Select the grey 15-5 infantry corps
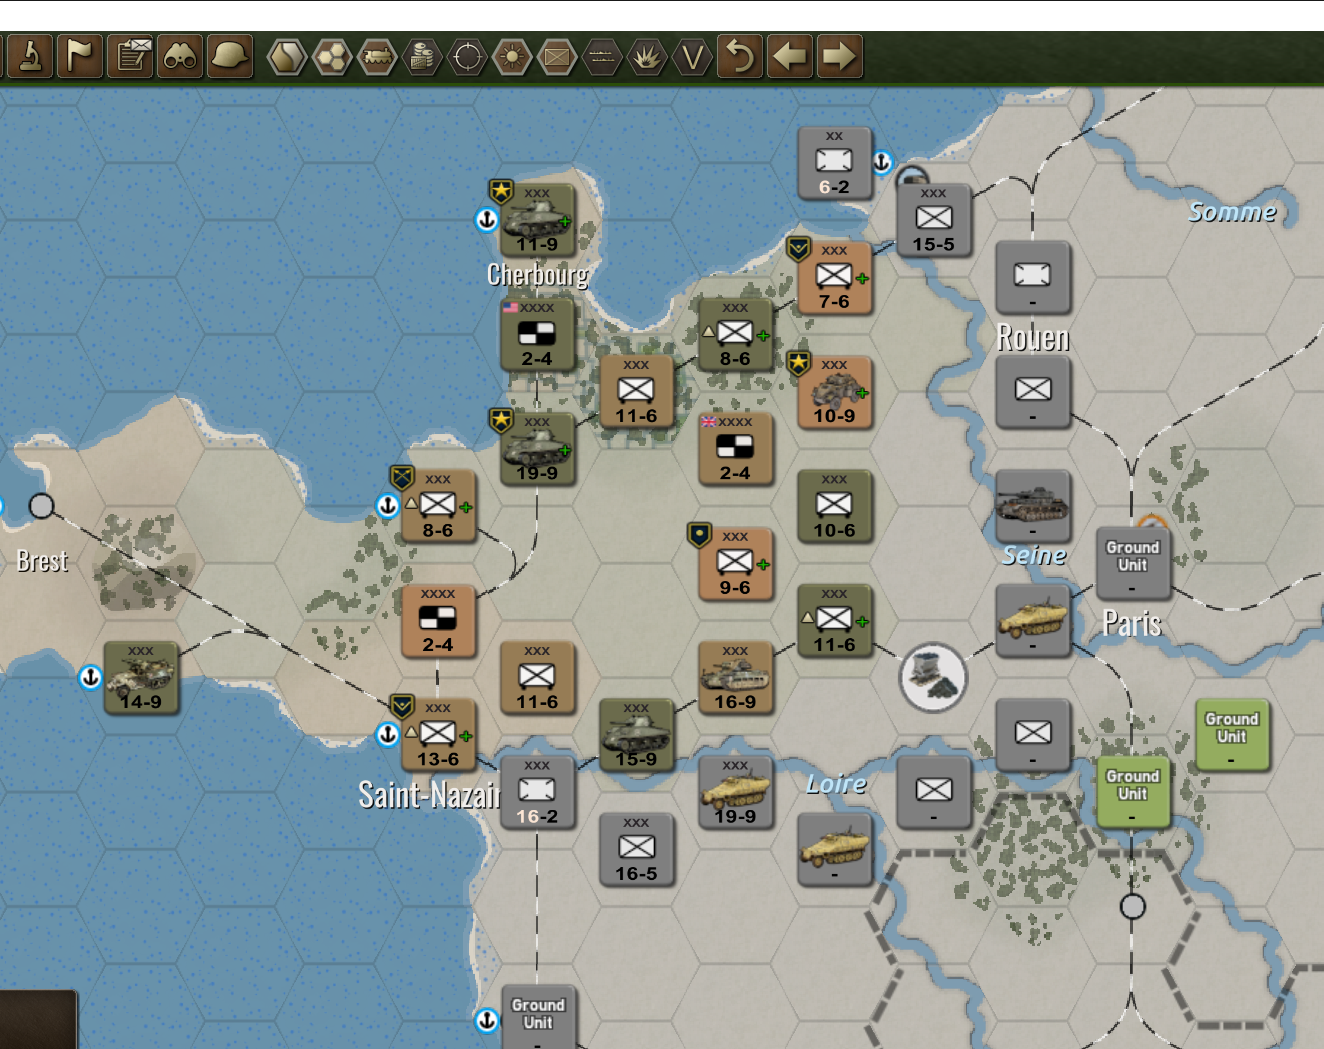 pos(933,219)
